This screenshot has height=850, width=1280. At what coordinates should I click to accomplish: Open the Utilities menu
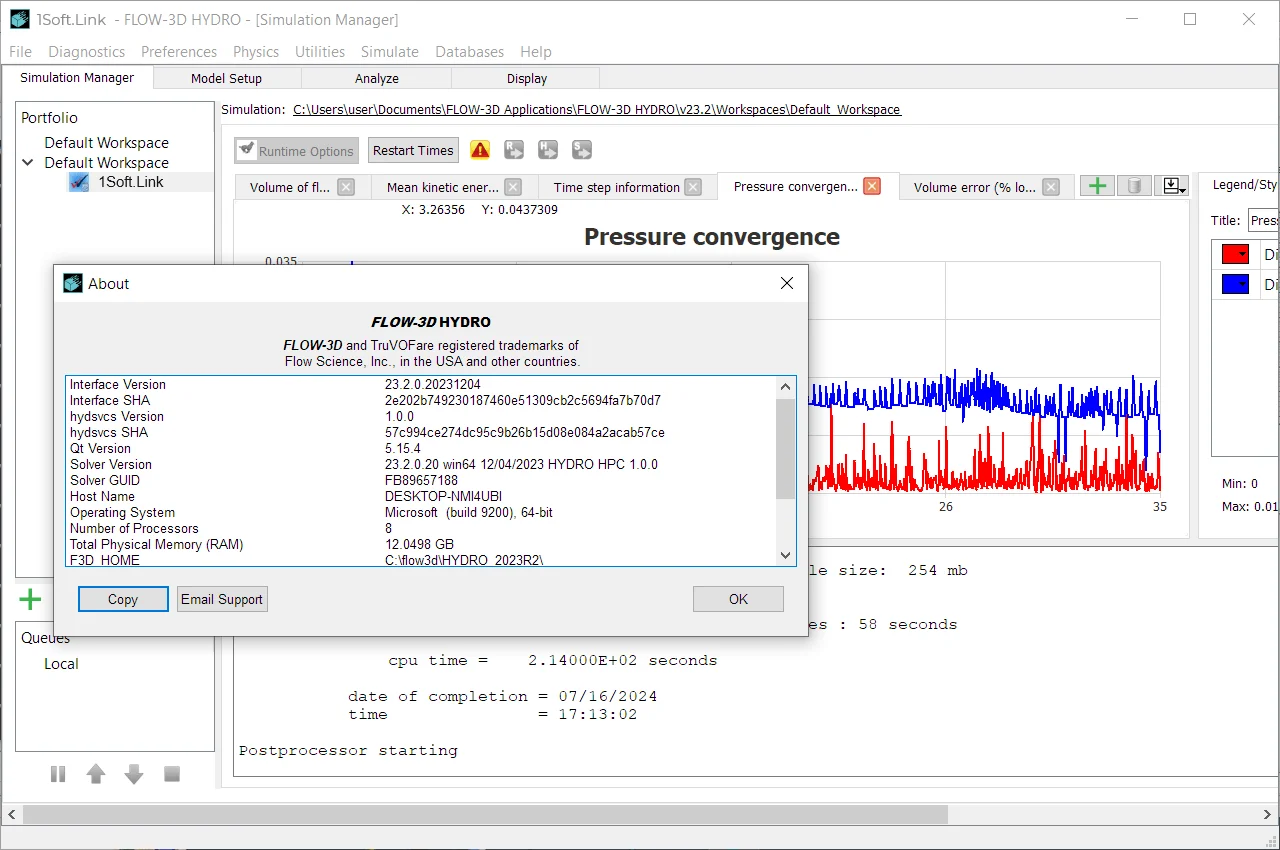tap(320, 51)
